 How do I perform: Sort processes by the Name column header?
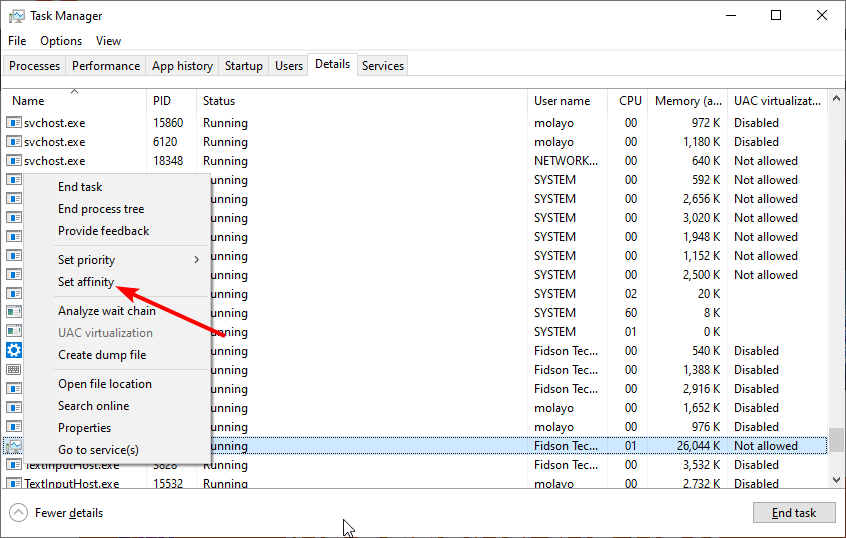28,101
